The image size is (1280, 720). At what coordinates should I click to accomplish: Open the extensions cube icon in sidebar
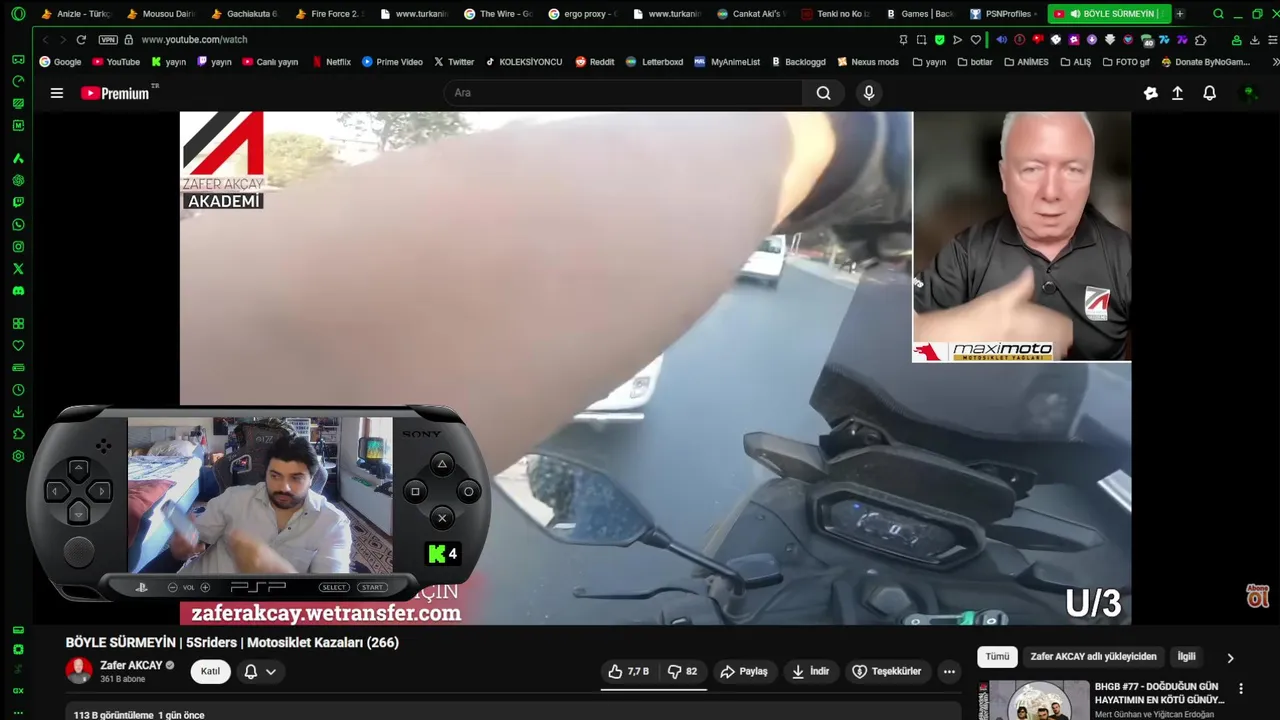click(18, 434)
